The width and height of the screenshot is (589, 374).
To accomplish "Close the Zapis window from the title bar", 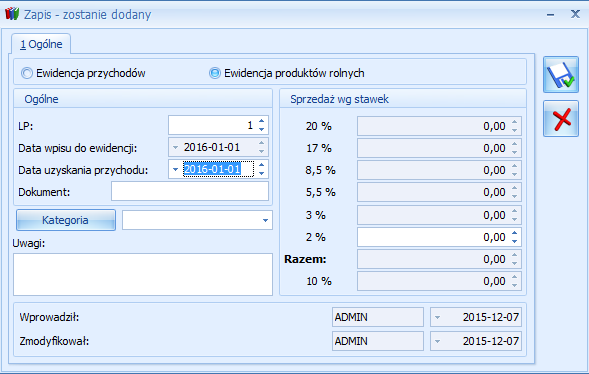I will (575, 14).
